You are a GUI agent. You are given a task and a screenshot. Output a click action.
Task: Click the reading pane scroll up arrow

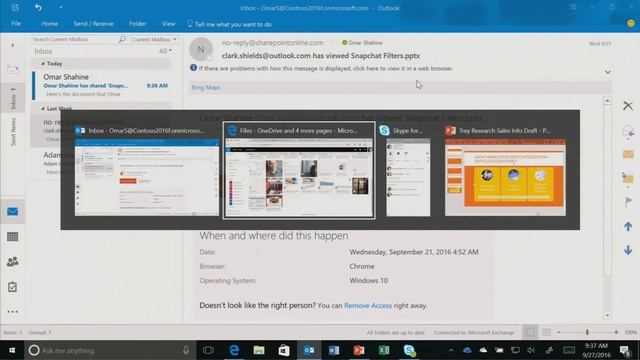click(x=607, y=100)
